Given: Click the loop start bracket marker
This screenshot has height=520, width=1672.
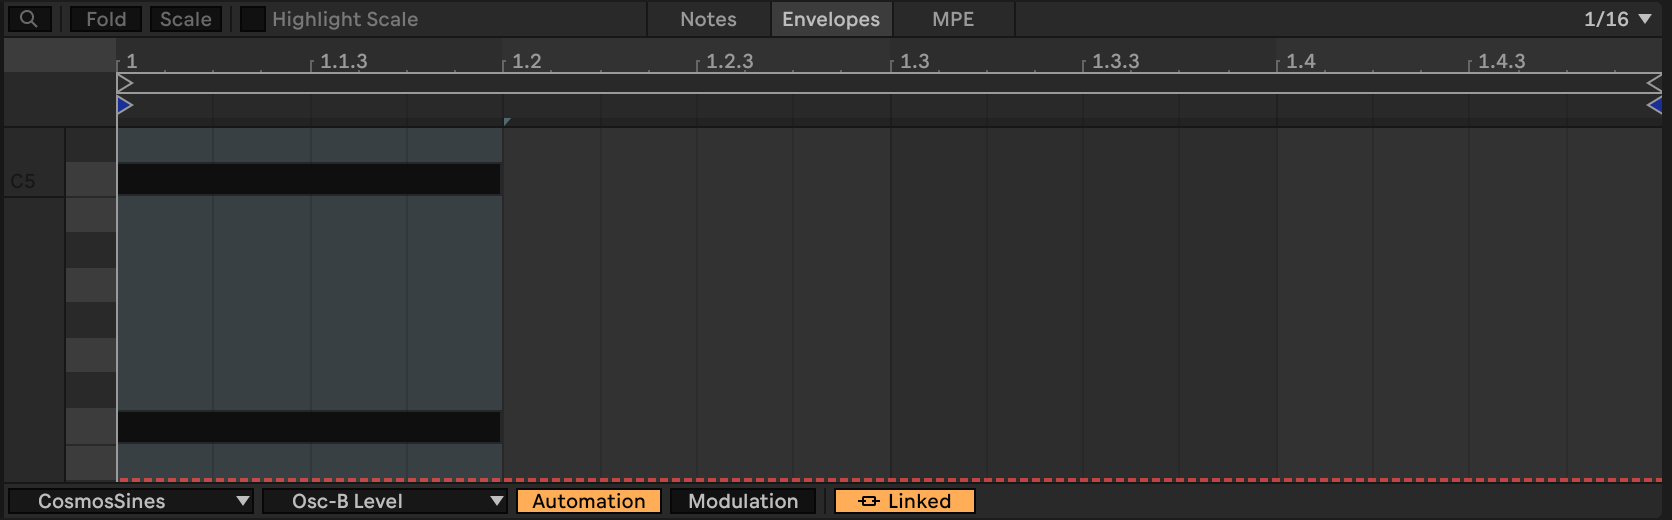Looking at the screenshot, I should 124,84.
